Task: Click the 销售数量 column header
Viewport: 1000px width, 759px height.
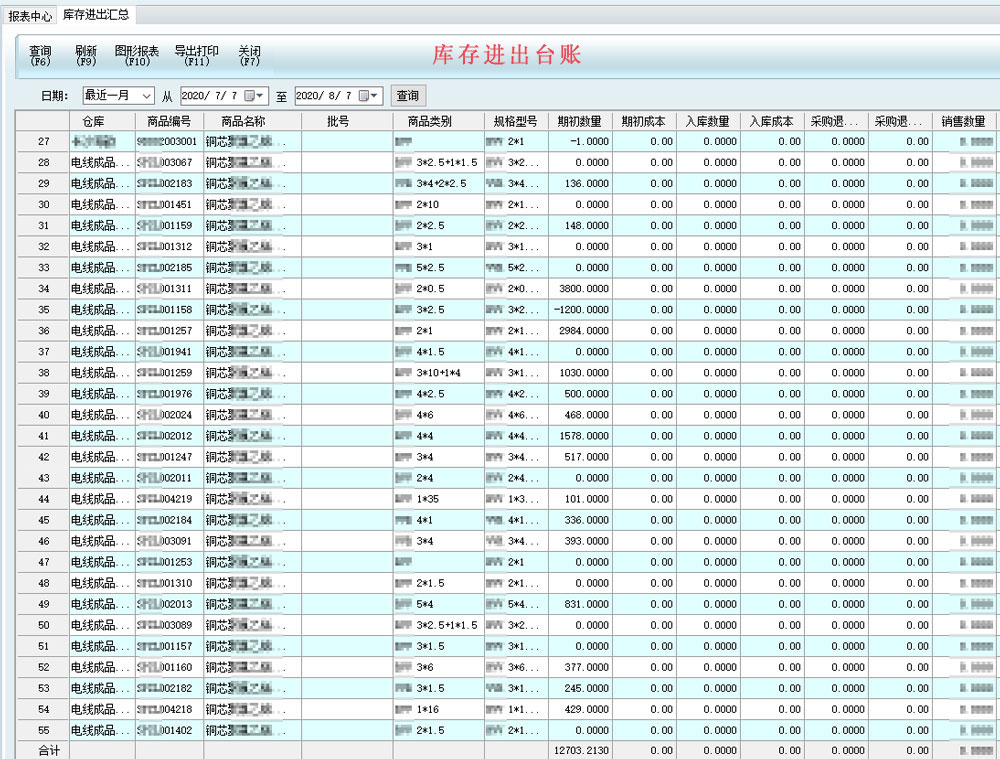Action: pyautogui.click(x=964, y=121)
